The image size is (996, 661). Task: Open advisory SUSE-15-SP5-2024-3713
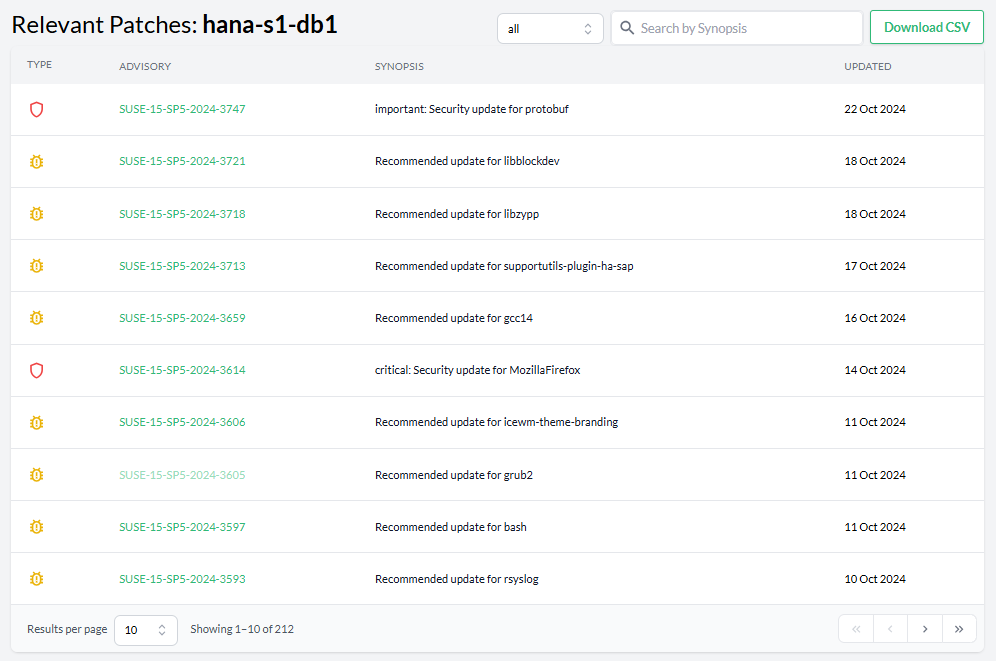point(182,266)
